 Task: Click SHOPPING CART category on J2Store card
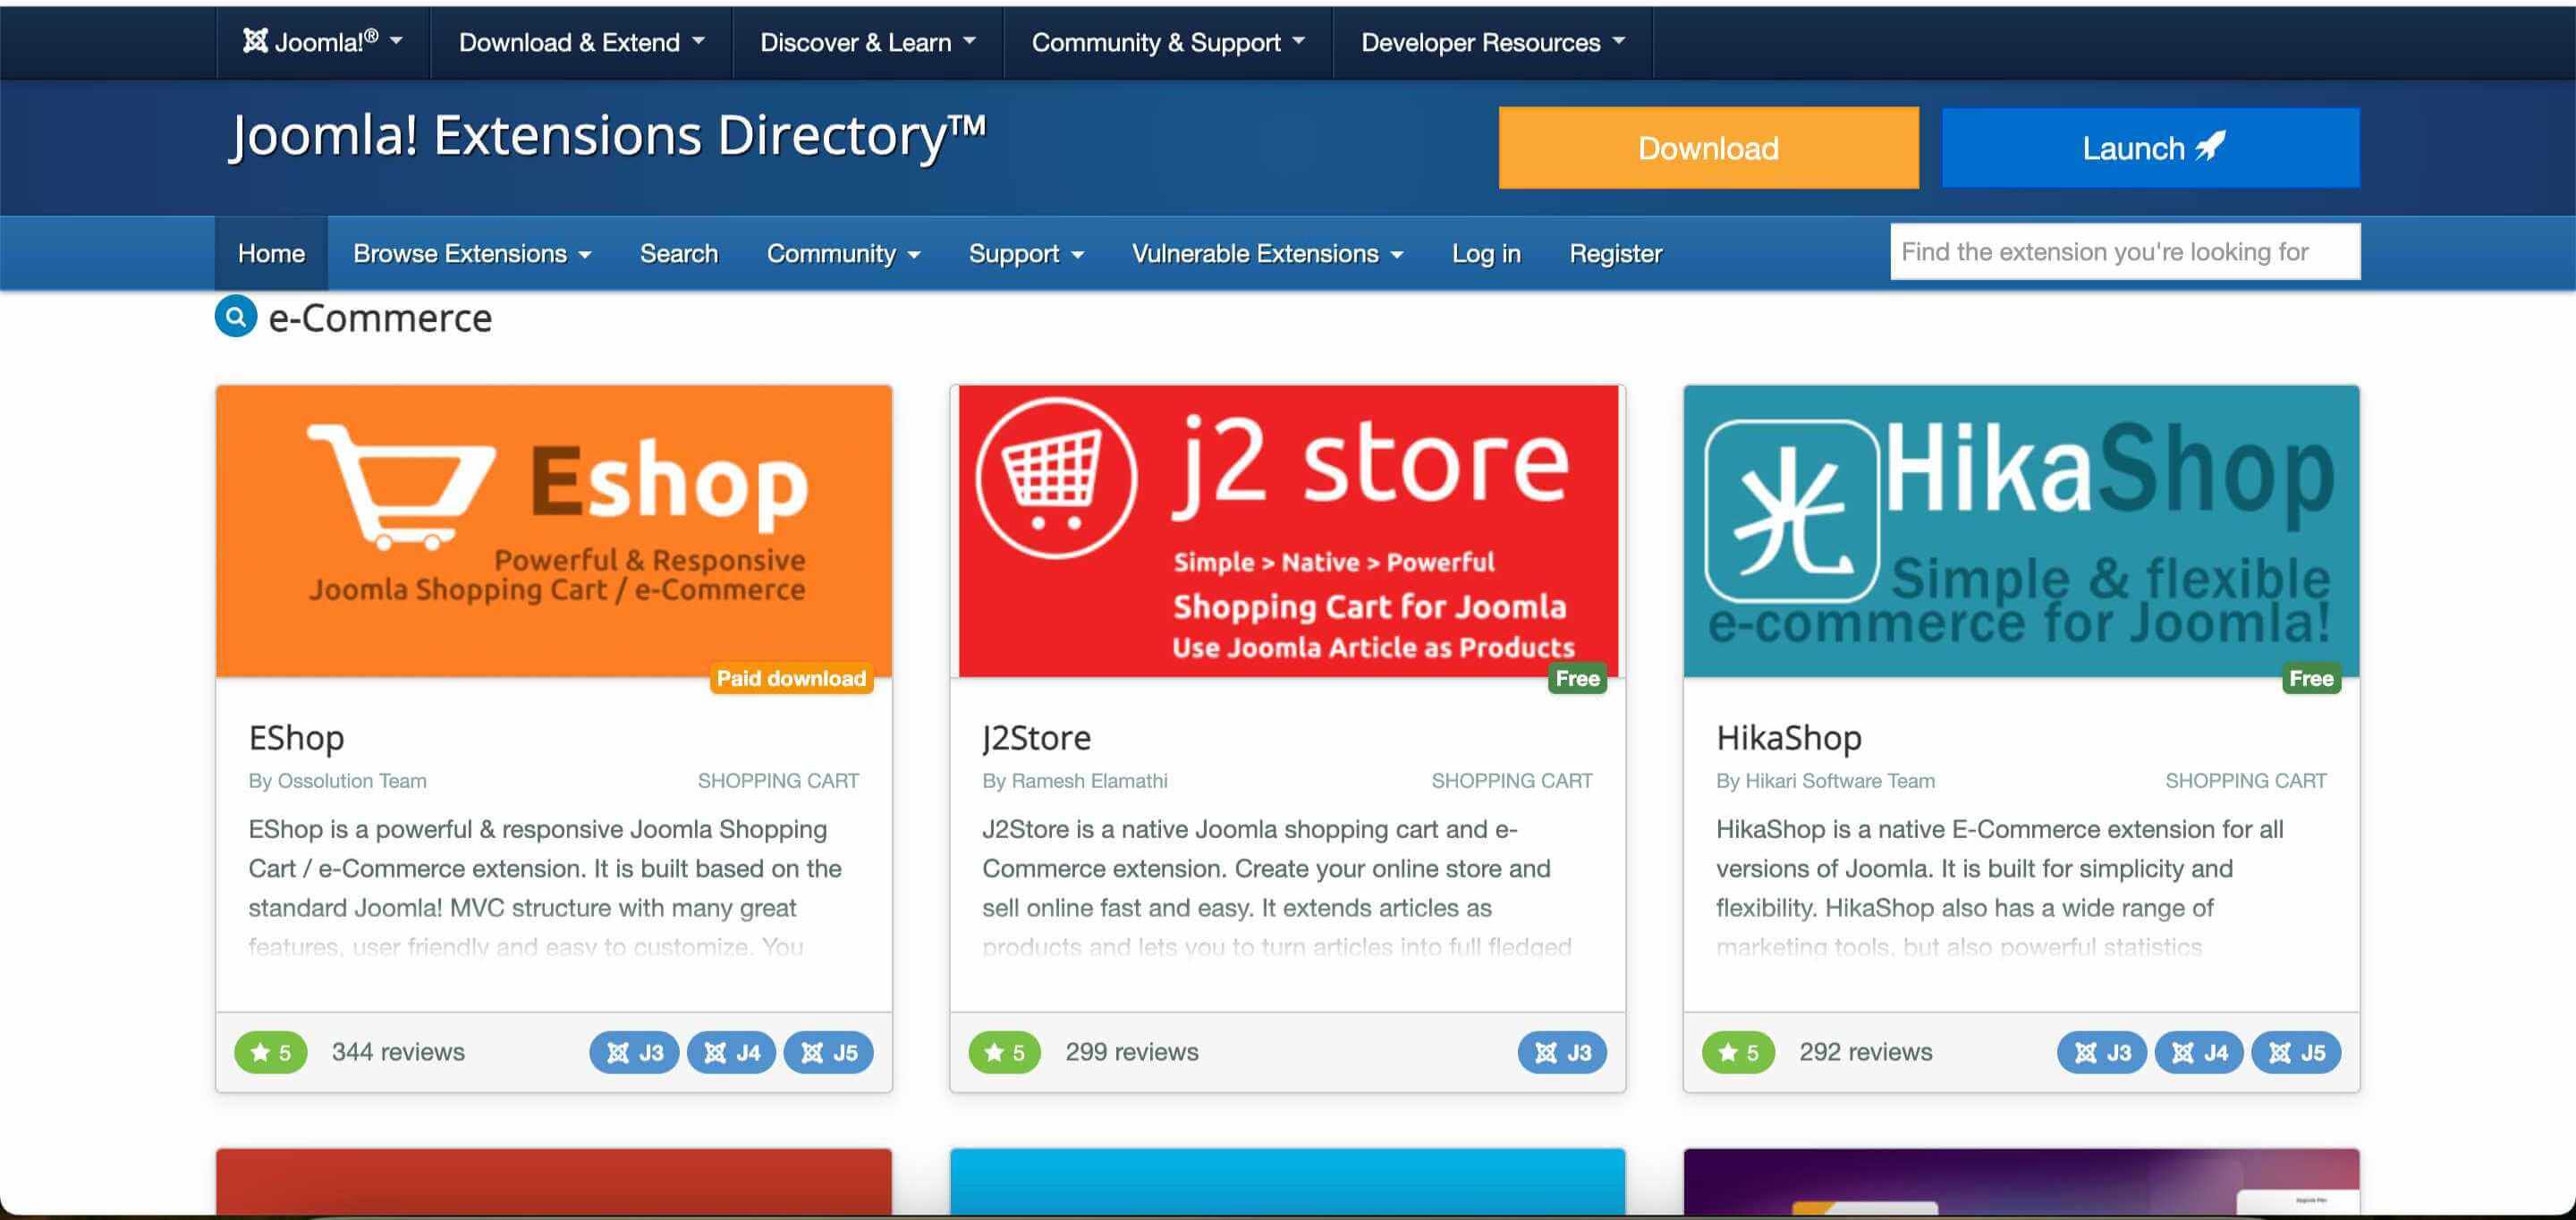pyautogui.click(x=1511, y=781)
